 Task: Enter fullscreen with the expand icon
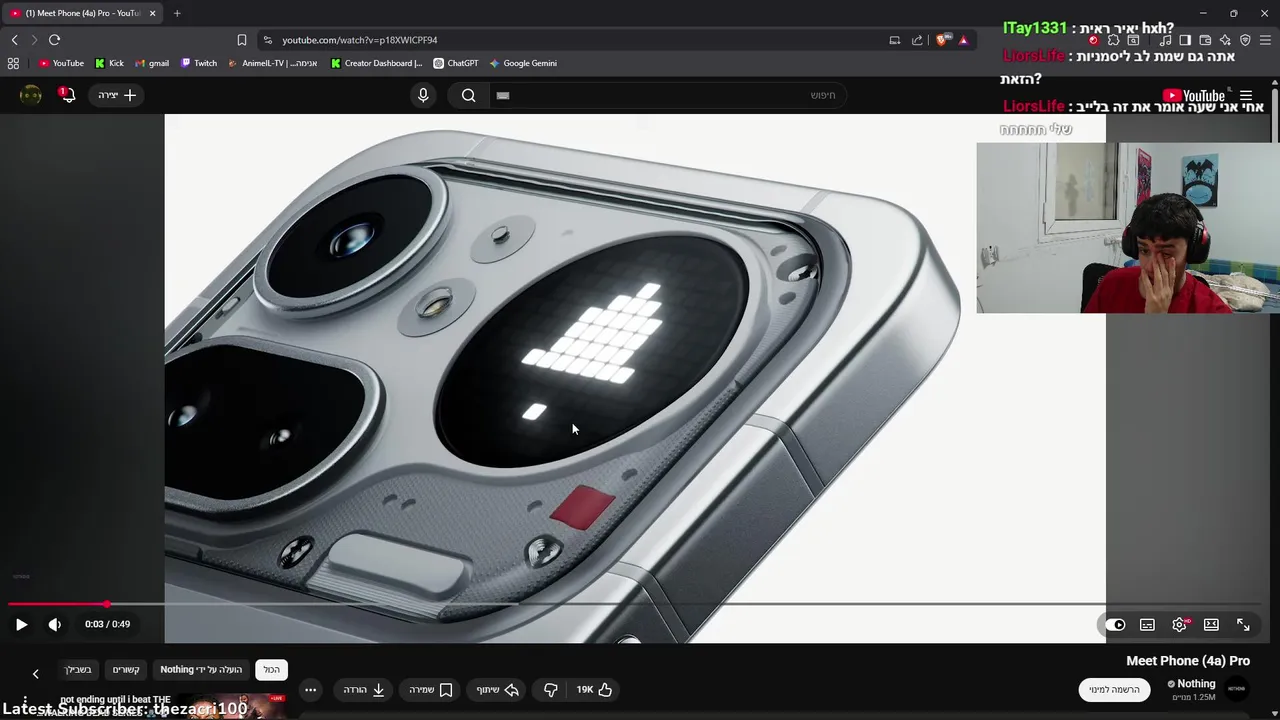click(x=1243, y=625)
